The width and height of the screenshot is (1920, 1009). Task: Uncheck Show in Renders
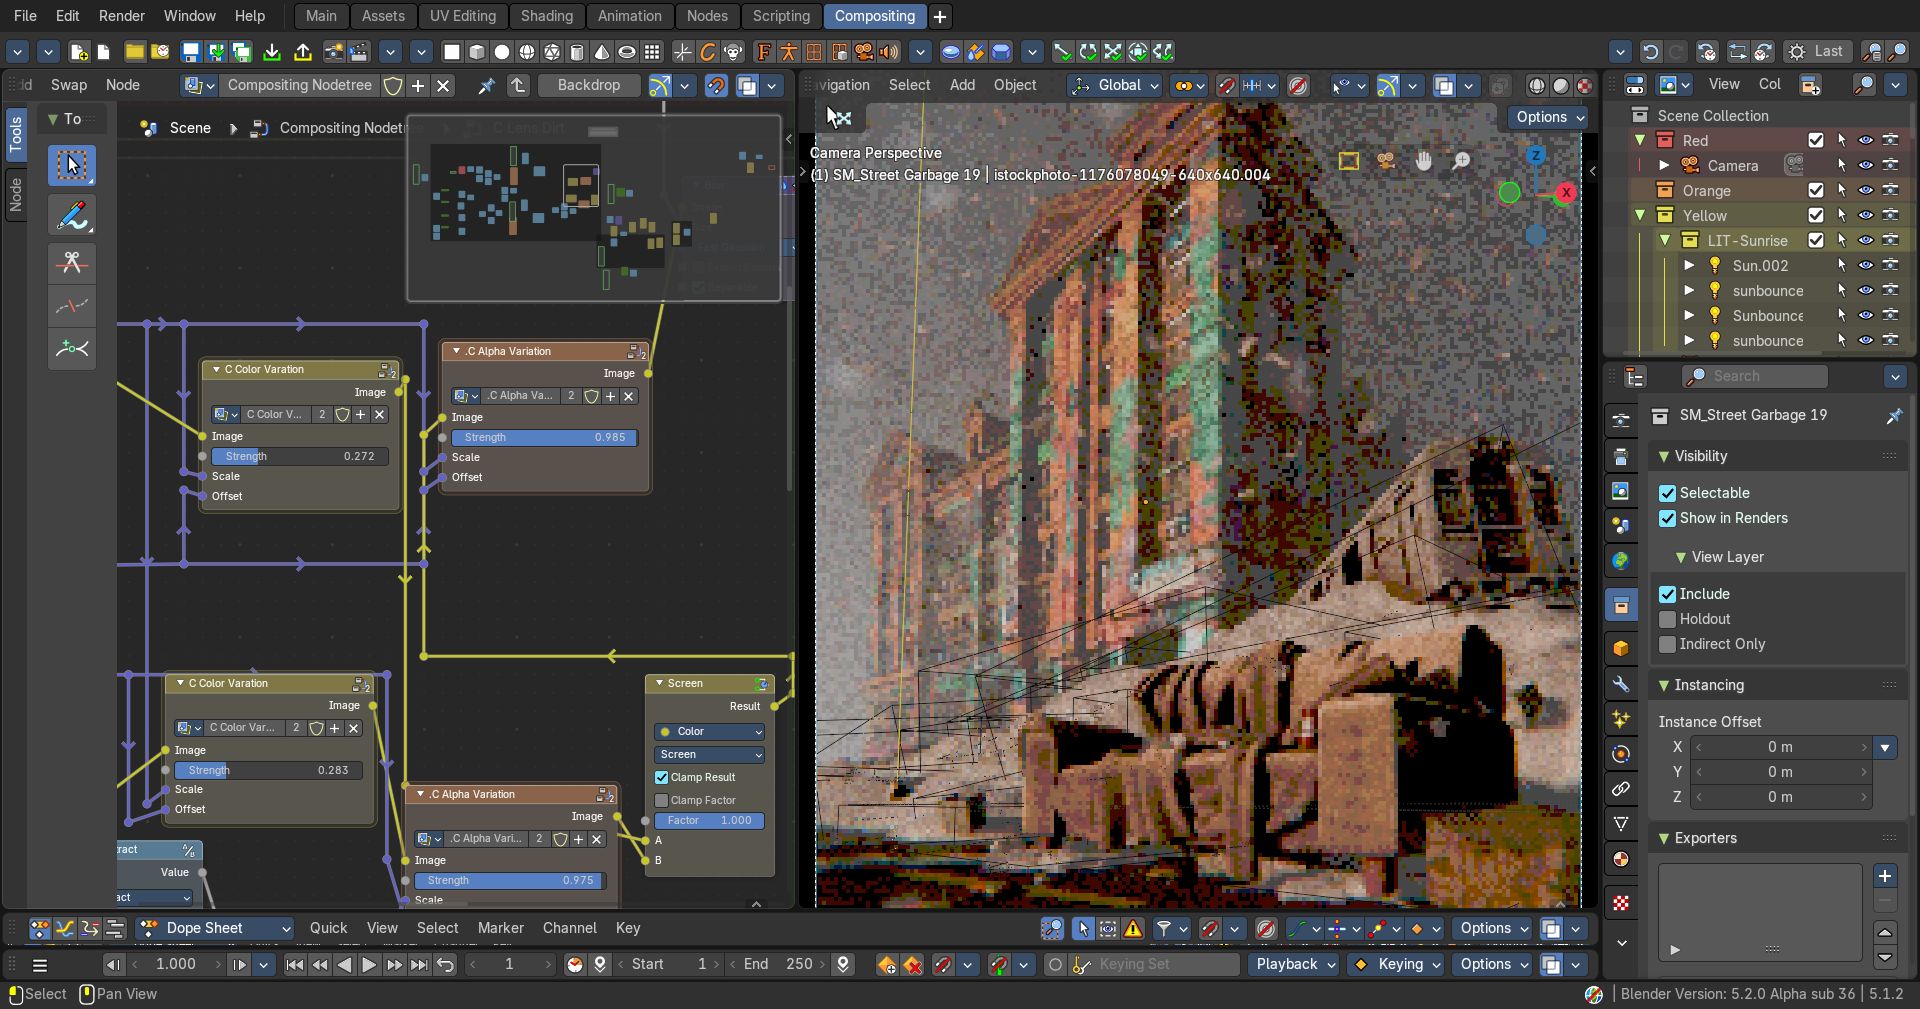click(x=1667, y=518)
